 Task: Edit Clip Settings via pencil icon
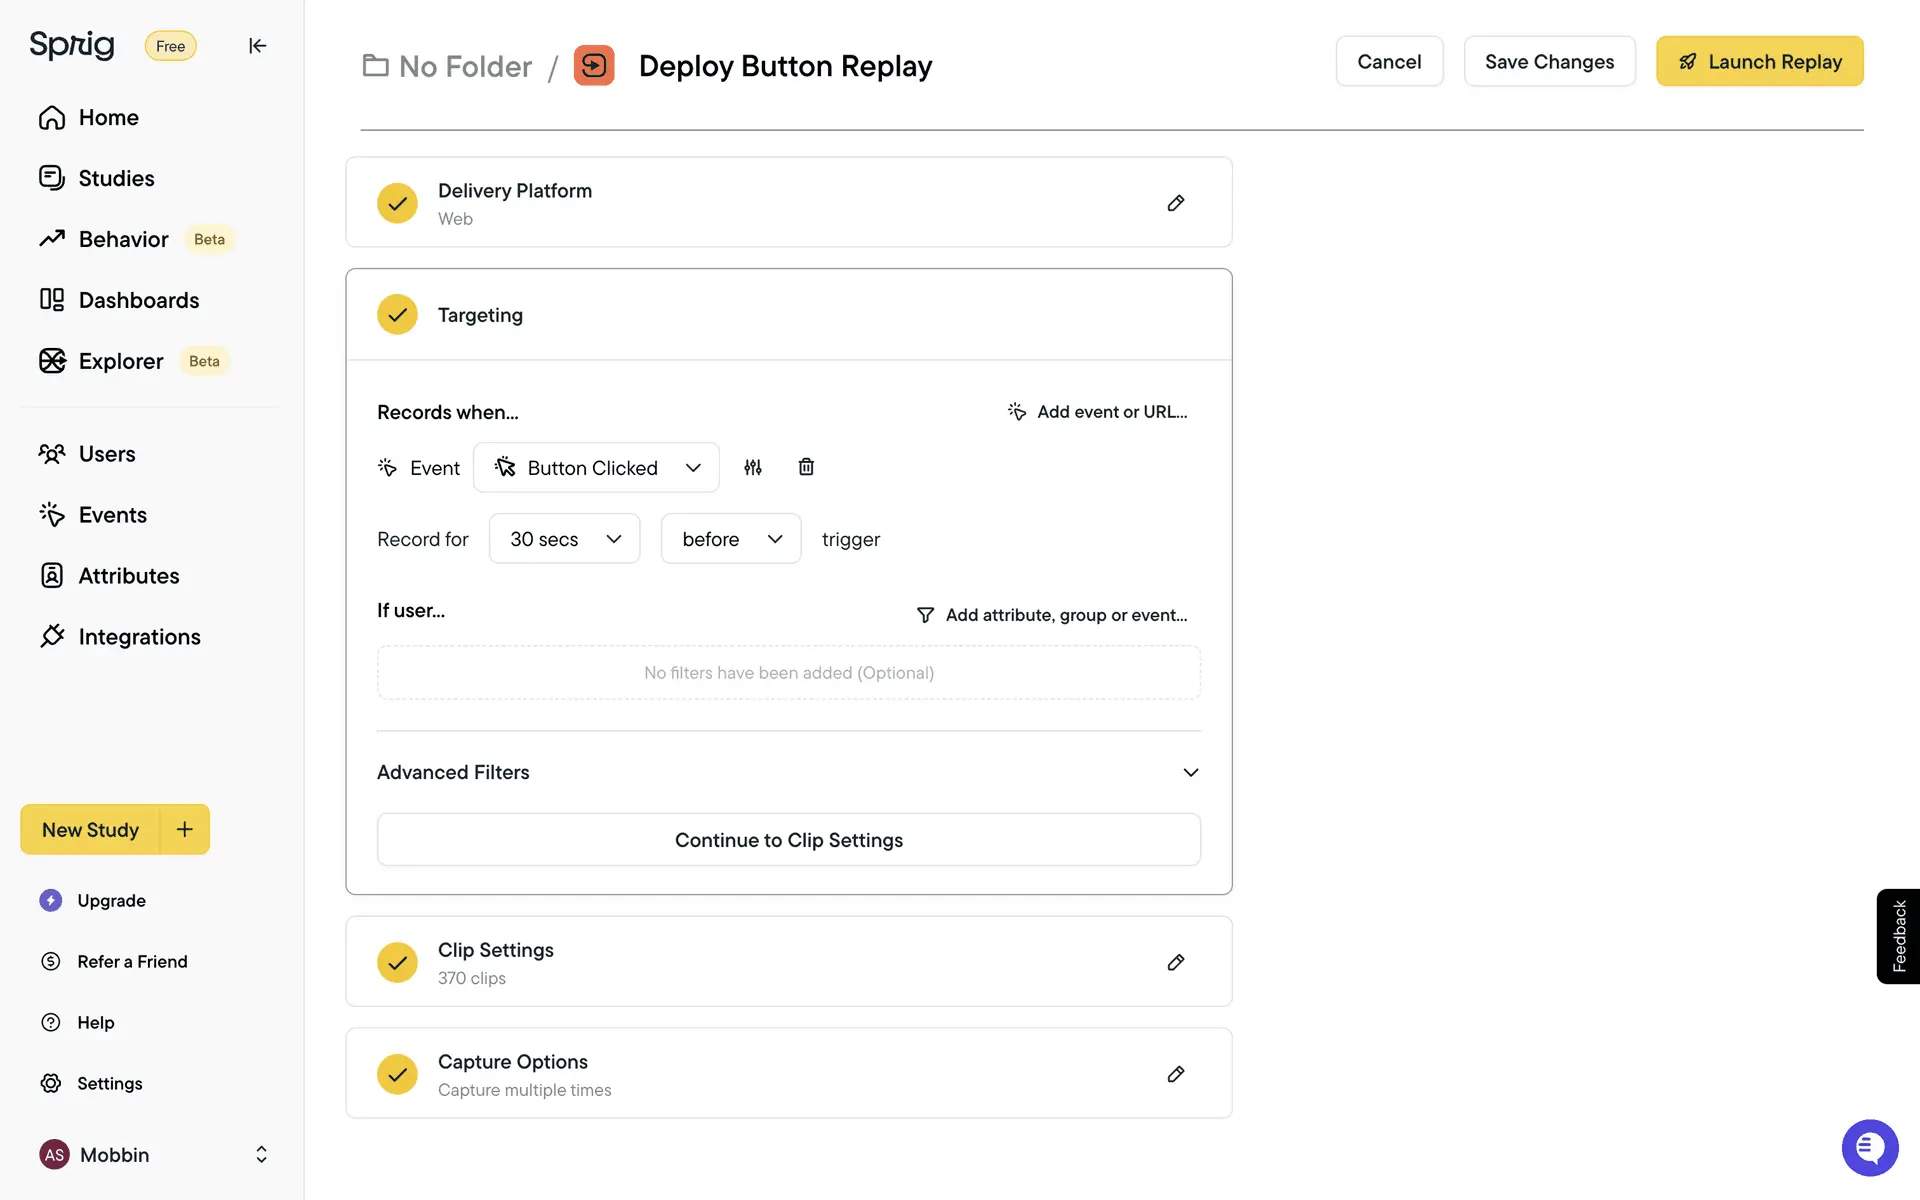1176,962
